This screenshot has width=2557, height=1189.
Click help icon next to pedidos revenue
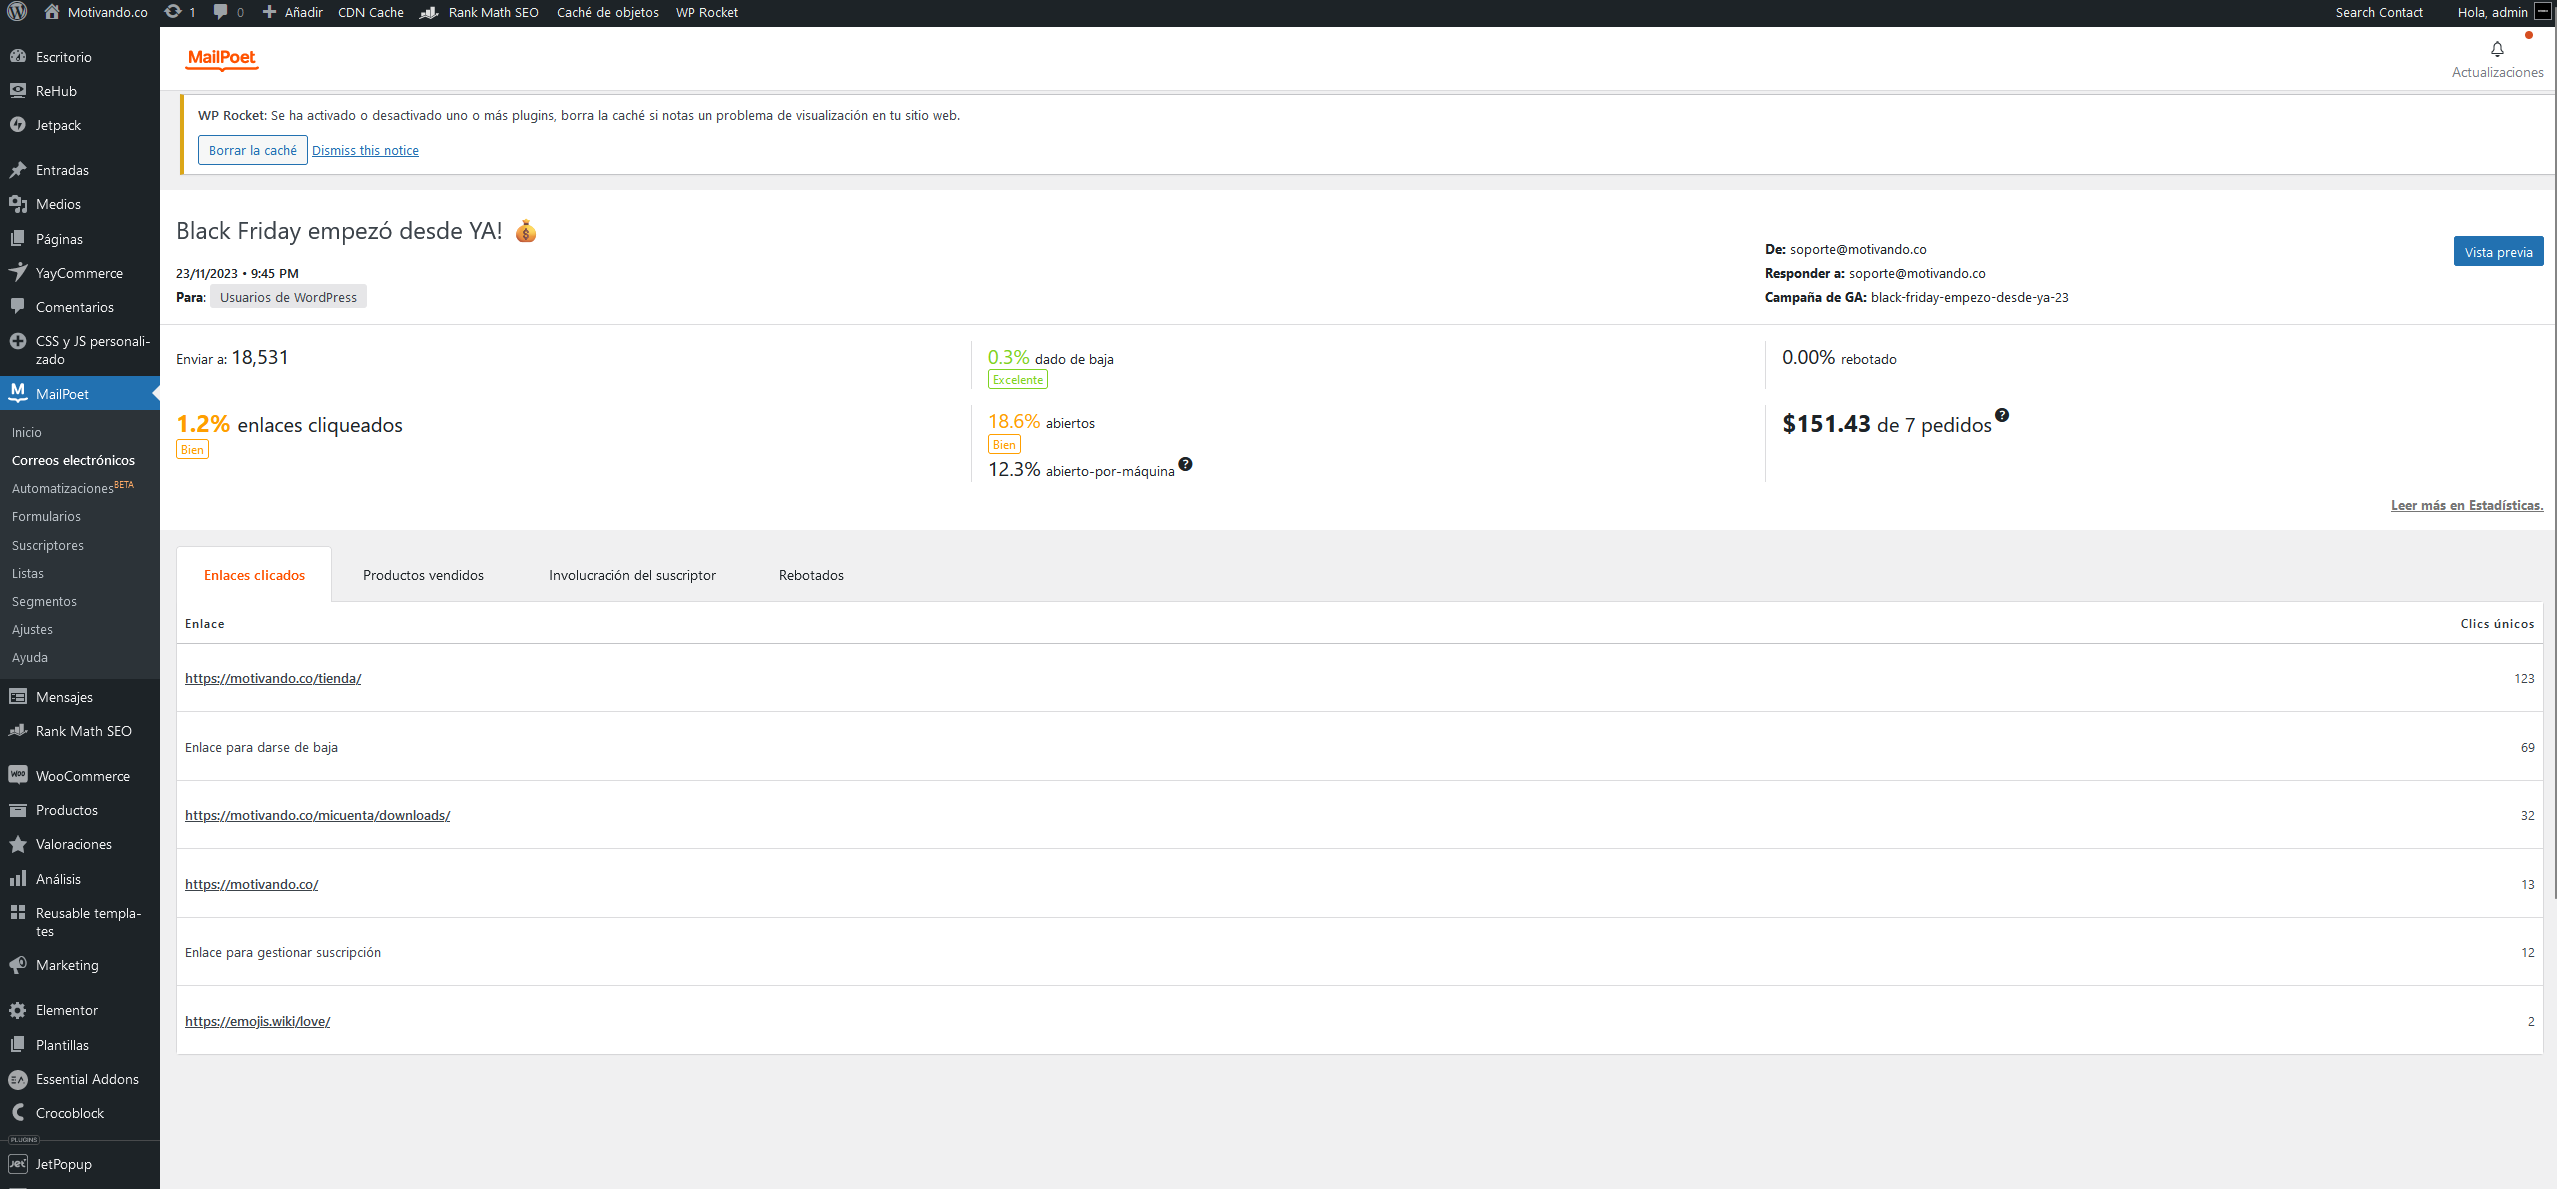tap(2001, 415)
